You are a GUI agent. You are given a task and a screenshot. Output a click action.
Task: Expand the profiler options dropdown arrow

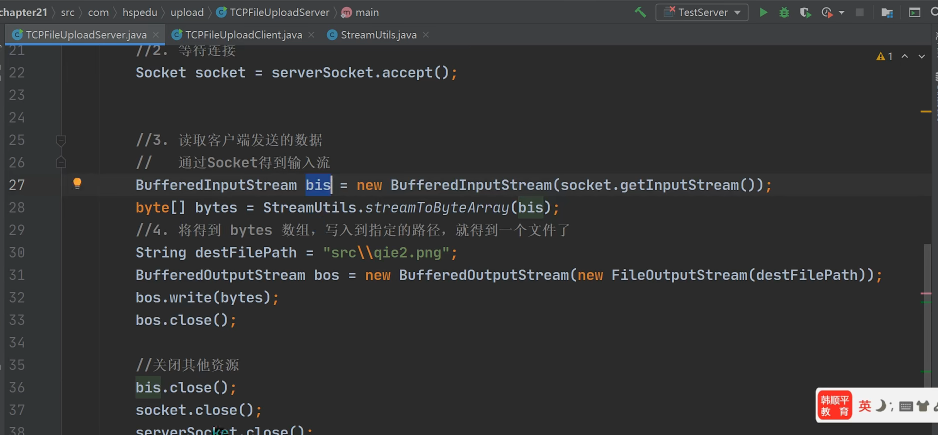(842, 13)
